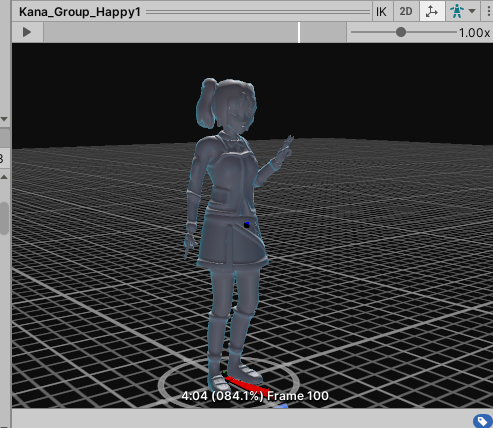
Task: Click the white playhead marker on timeline
Action: pos(299,32)
